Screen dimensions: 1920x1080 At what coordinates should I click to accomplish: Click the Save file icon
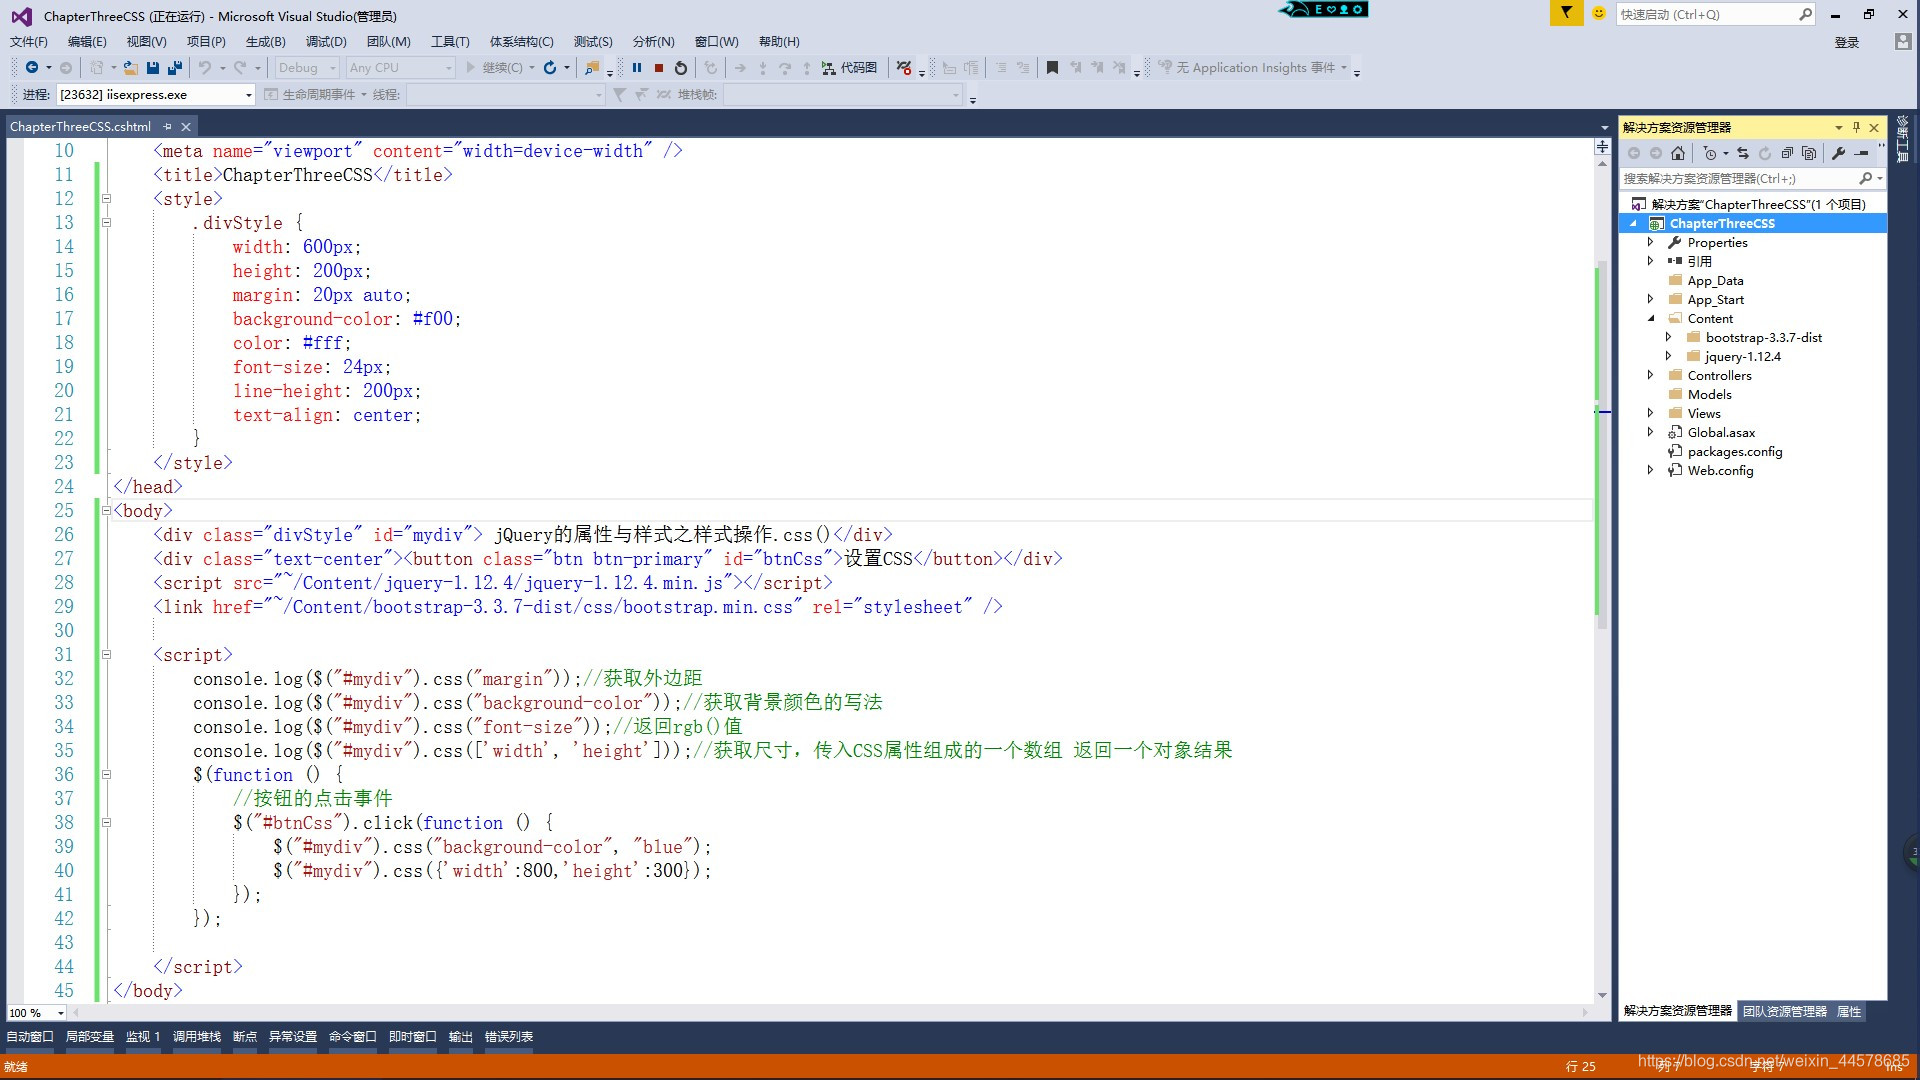coord(153,67)
